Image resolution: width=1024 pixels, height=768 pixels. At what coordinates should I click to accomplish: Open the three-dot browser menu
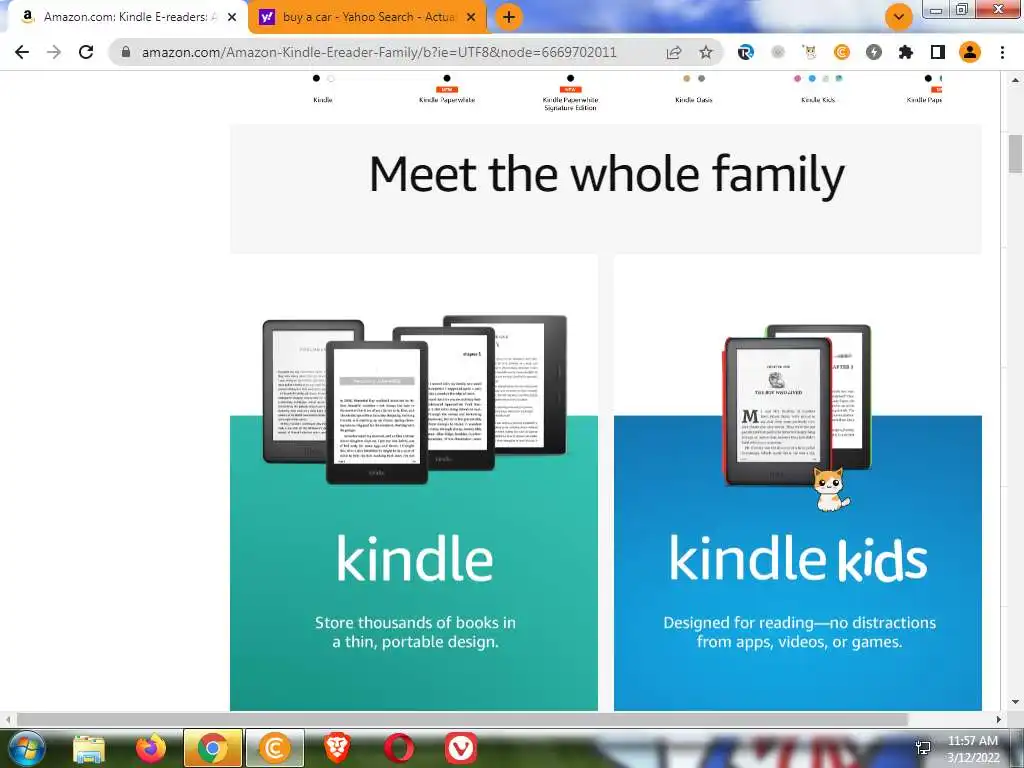(x=1002, y=52)
